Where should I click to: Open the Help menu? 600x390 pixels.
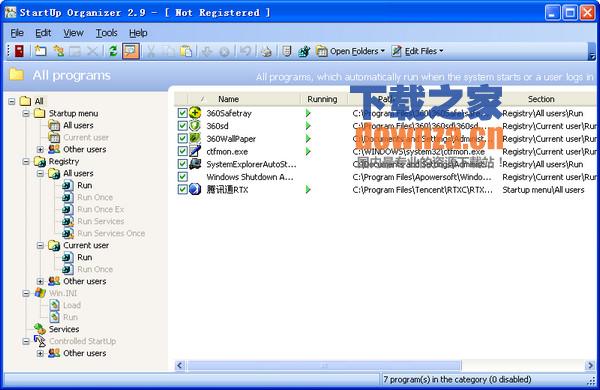point(138,33)
